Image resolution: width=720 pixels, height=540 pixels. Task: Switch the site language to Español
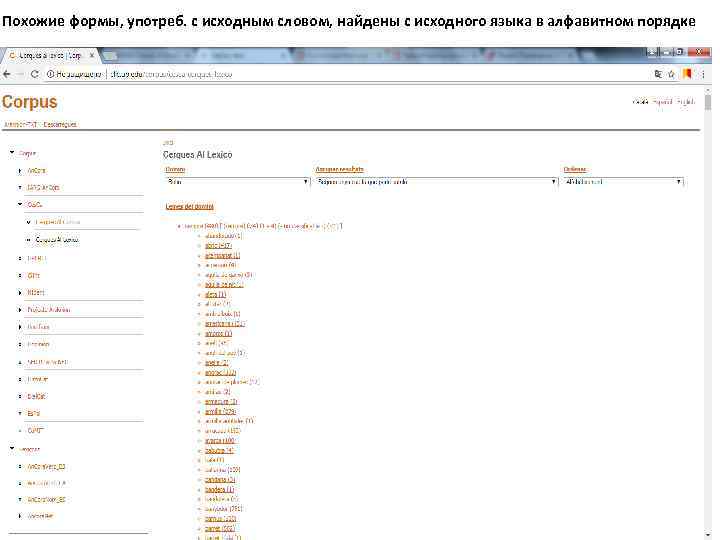662,102
